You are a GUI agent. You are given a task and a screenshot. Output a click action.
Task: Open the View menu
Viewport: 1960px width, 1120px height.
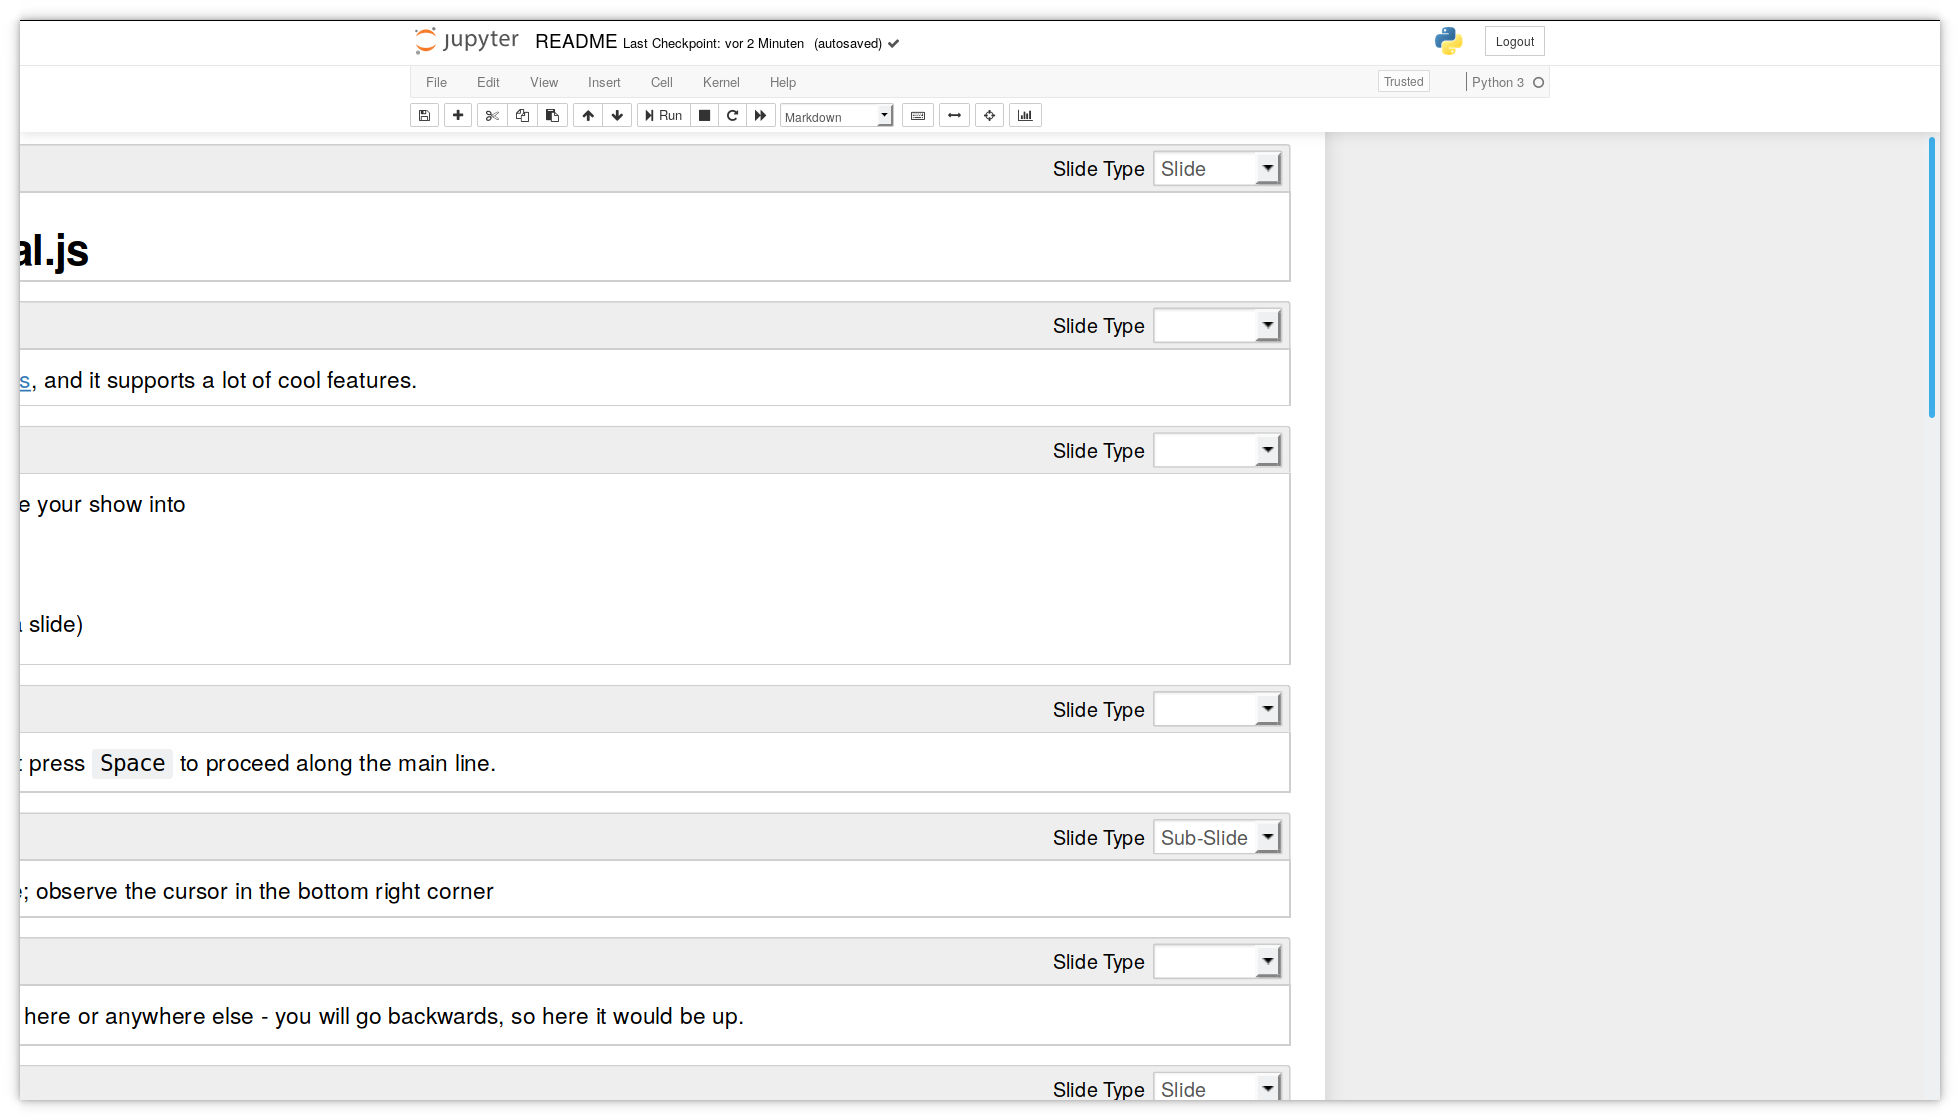544,83
